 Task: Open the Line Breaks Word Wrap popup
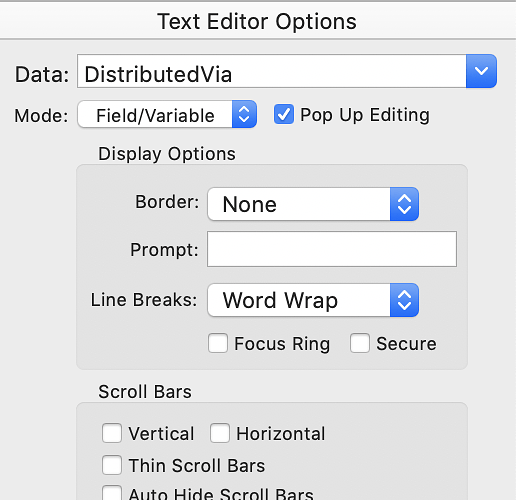[313, 300]
